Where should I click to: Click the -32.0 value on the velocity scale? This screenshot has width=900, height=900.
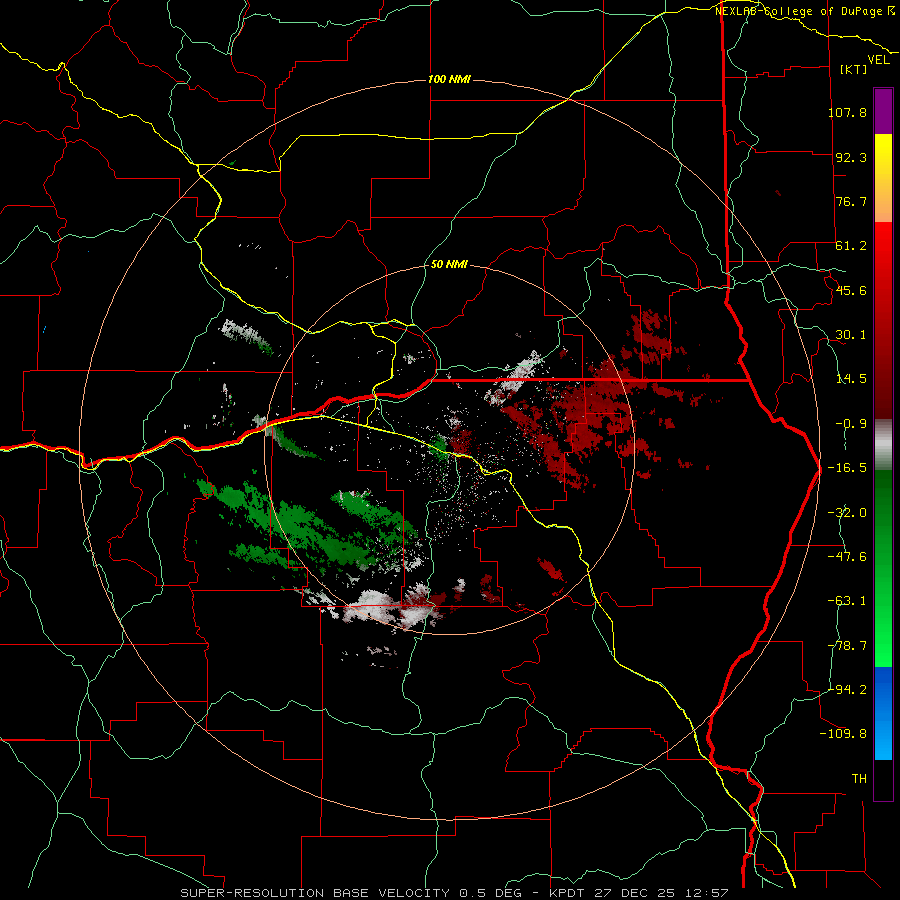(847, 513)
